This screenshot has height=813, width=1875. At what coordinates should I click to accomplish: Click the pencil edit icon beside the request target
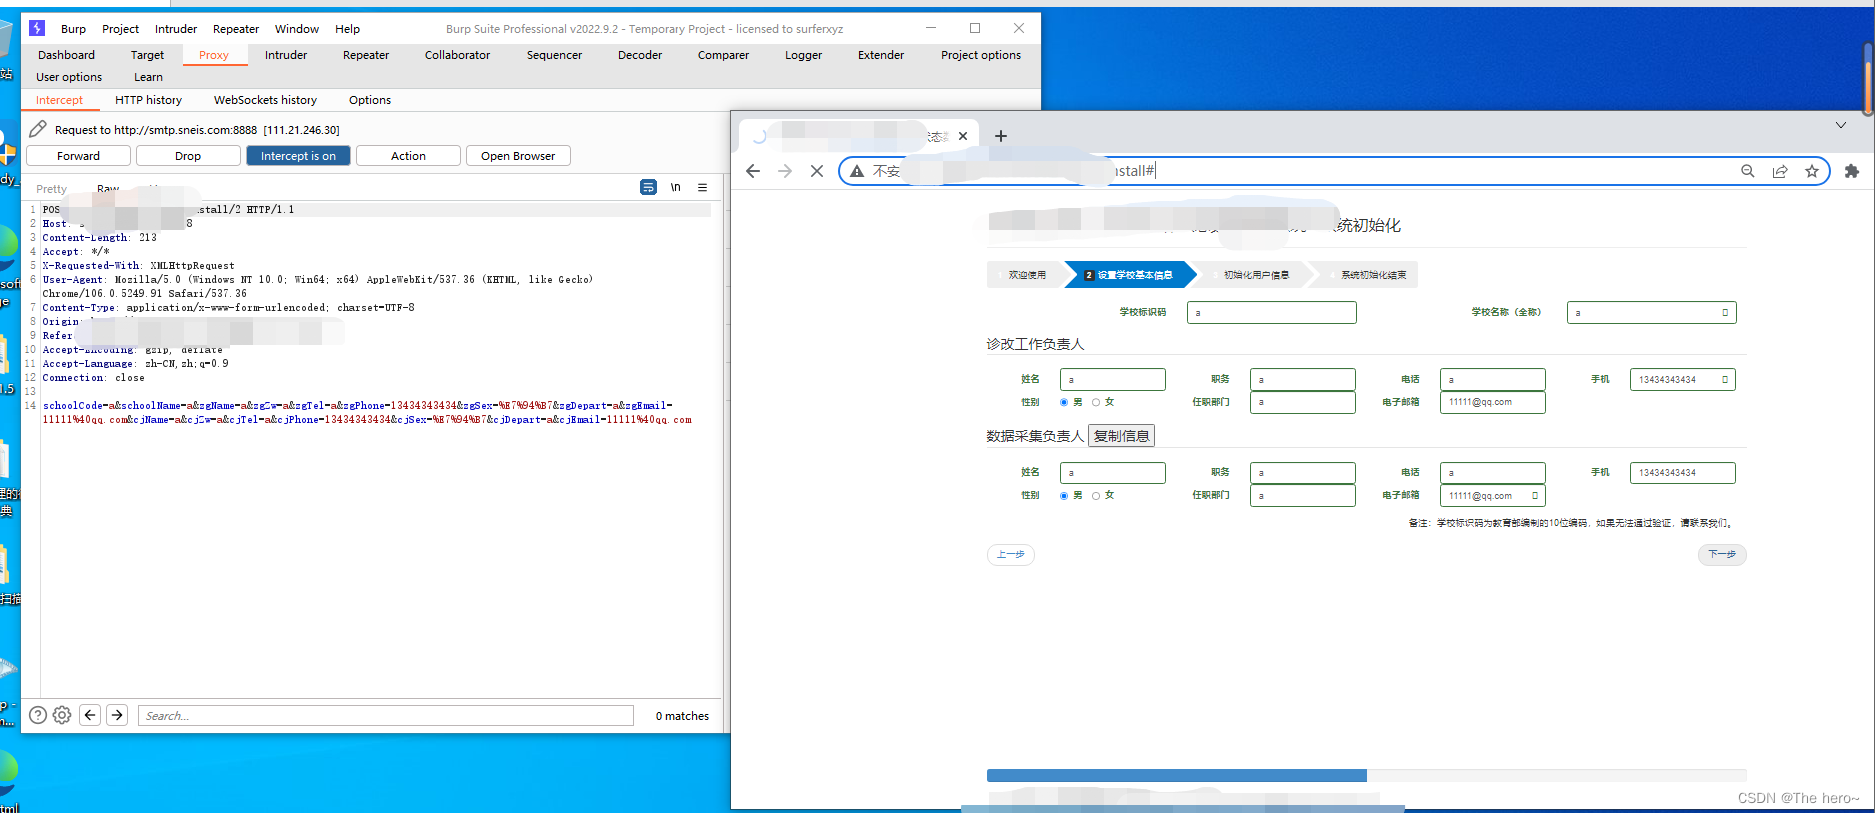tap(38, 129)
